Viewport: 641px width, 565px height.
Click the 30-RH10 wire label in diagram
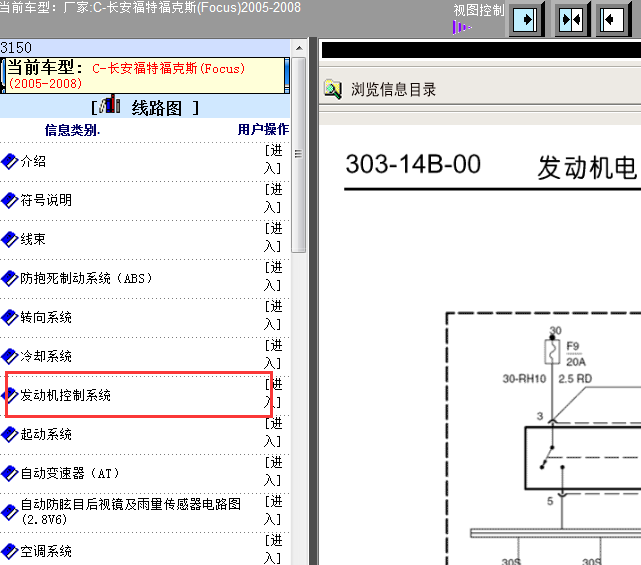[524, 379]
